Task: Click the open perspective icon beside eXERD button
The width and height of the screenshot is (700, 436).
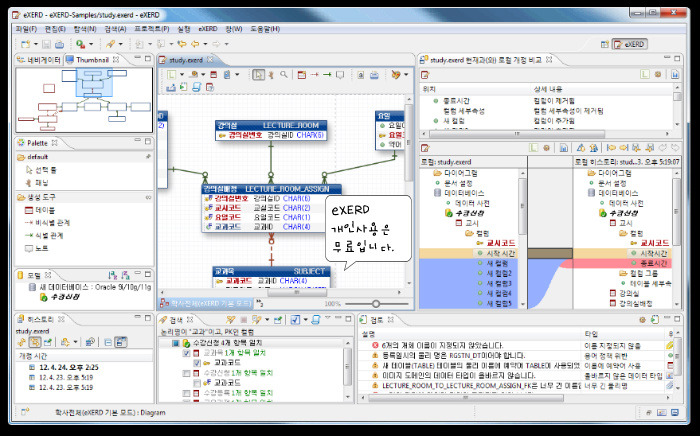Action: click(x=604, y=44)
